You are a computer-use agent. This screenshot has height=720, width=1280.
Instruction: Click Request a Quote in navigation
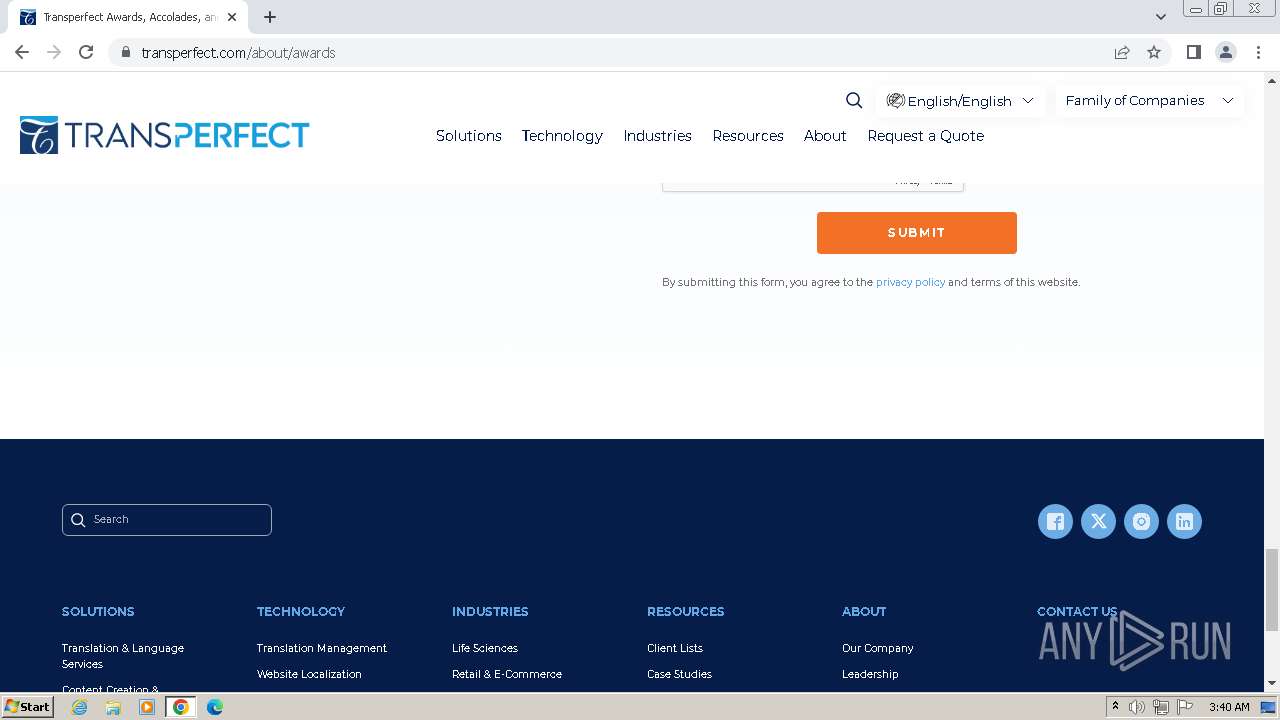(x=926, y=136)
